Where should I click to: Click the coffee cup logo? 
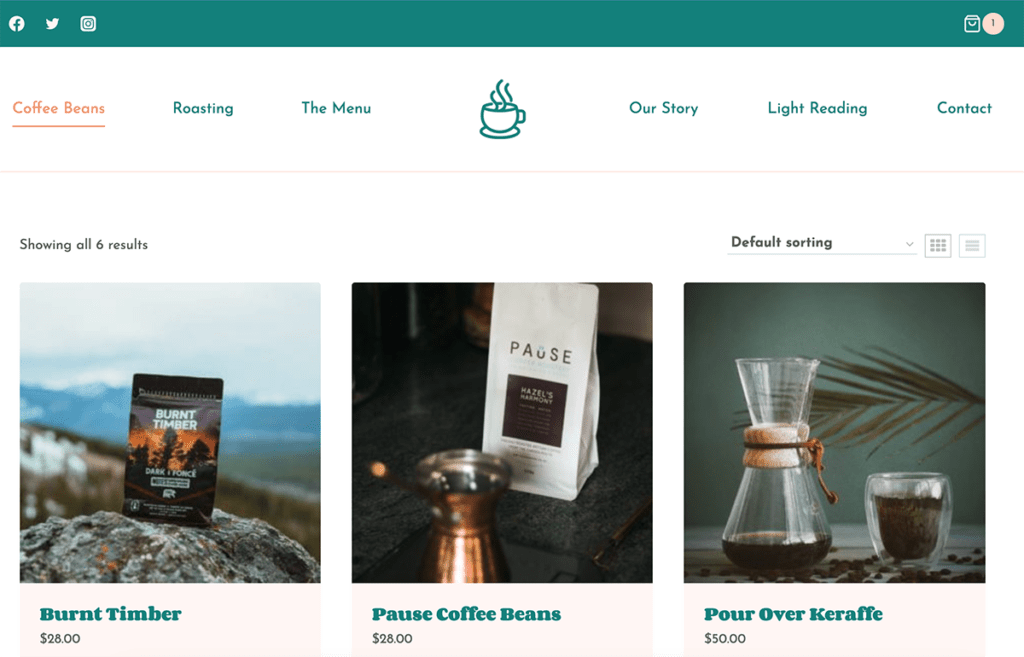pos(502,109)
